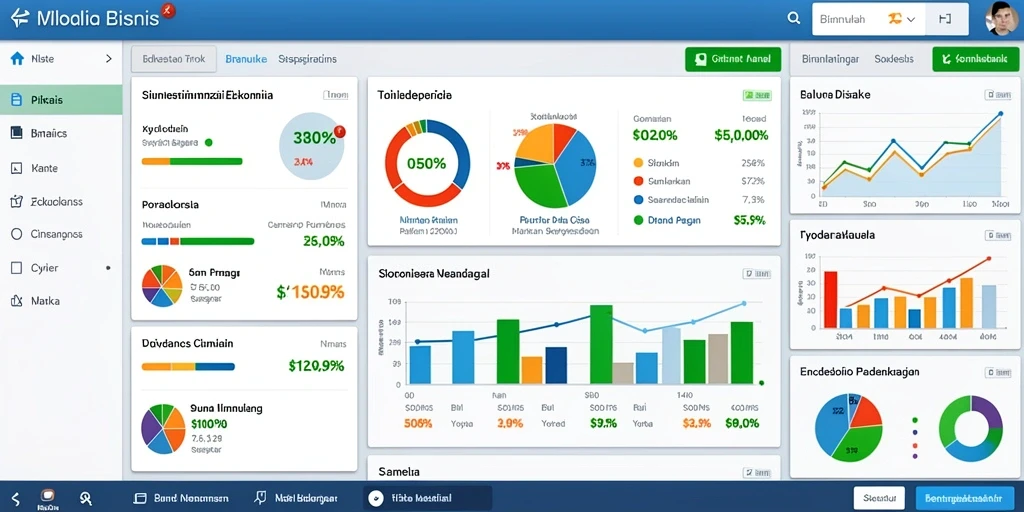Open the Kante sidebar icon
Viewport: 1024px width, 512px height.
17,168
